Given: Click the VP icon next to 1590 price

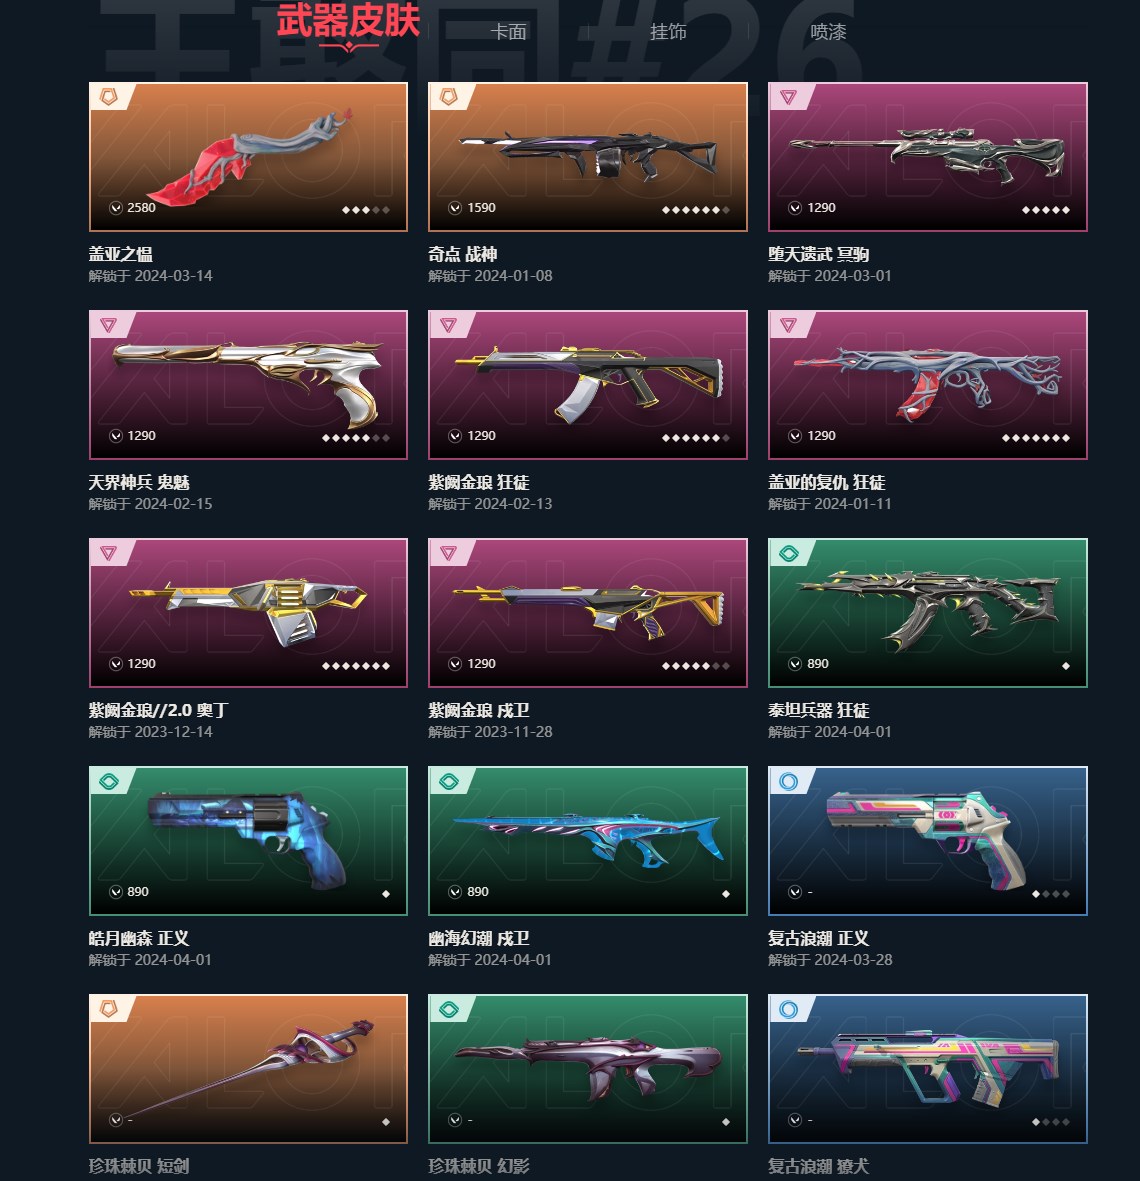Looking at the screenshot, I should point(455,208).
